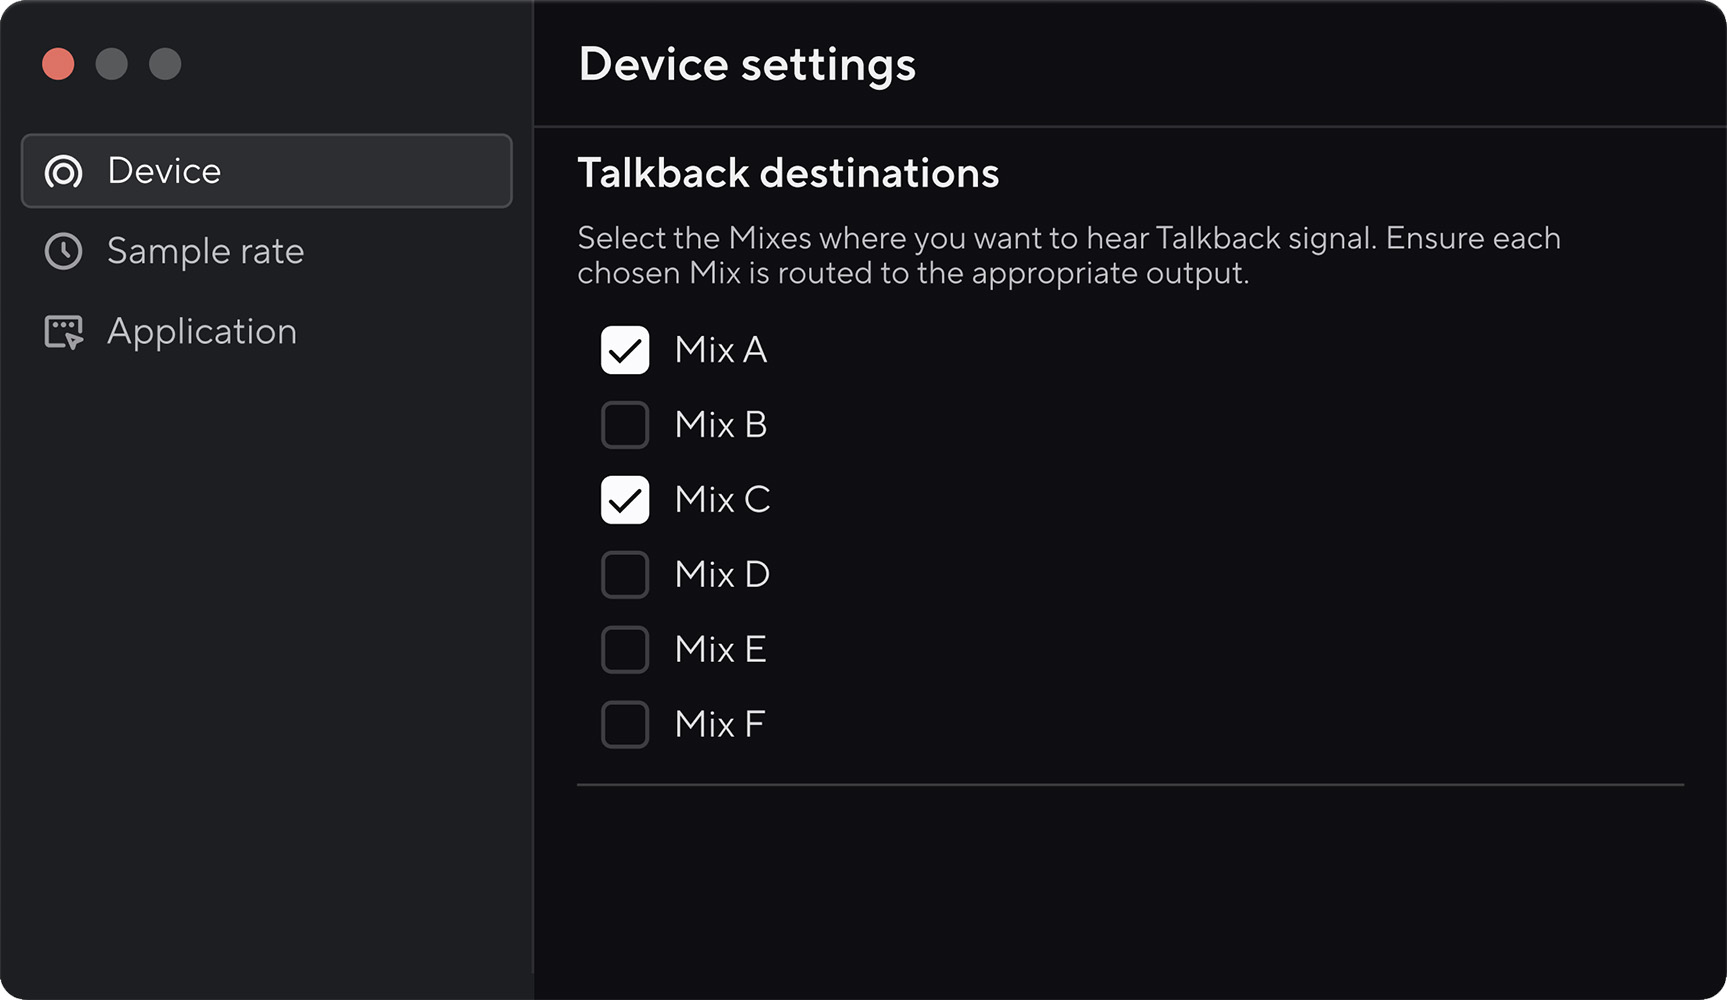Viewport: 1727px width, 1000px height.
Task: Disable talkback on Mix C checkbox
Action: click(x=625, y=500)
